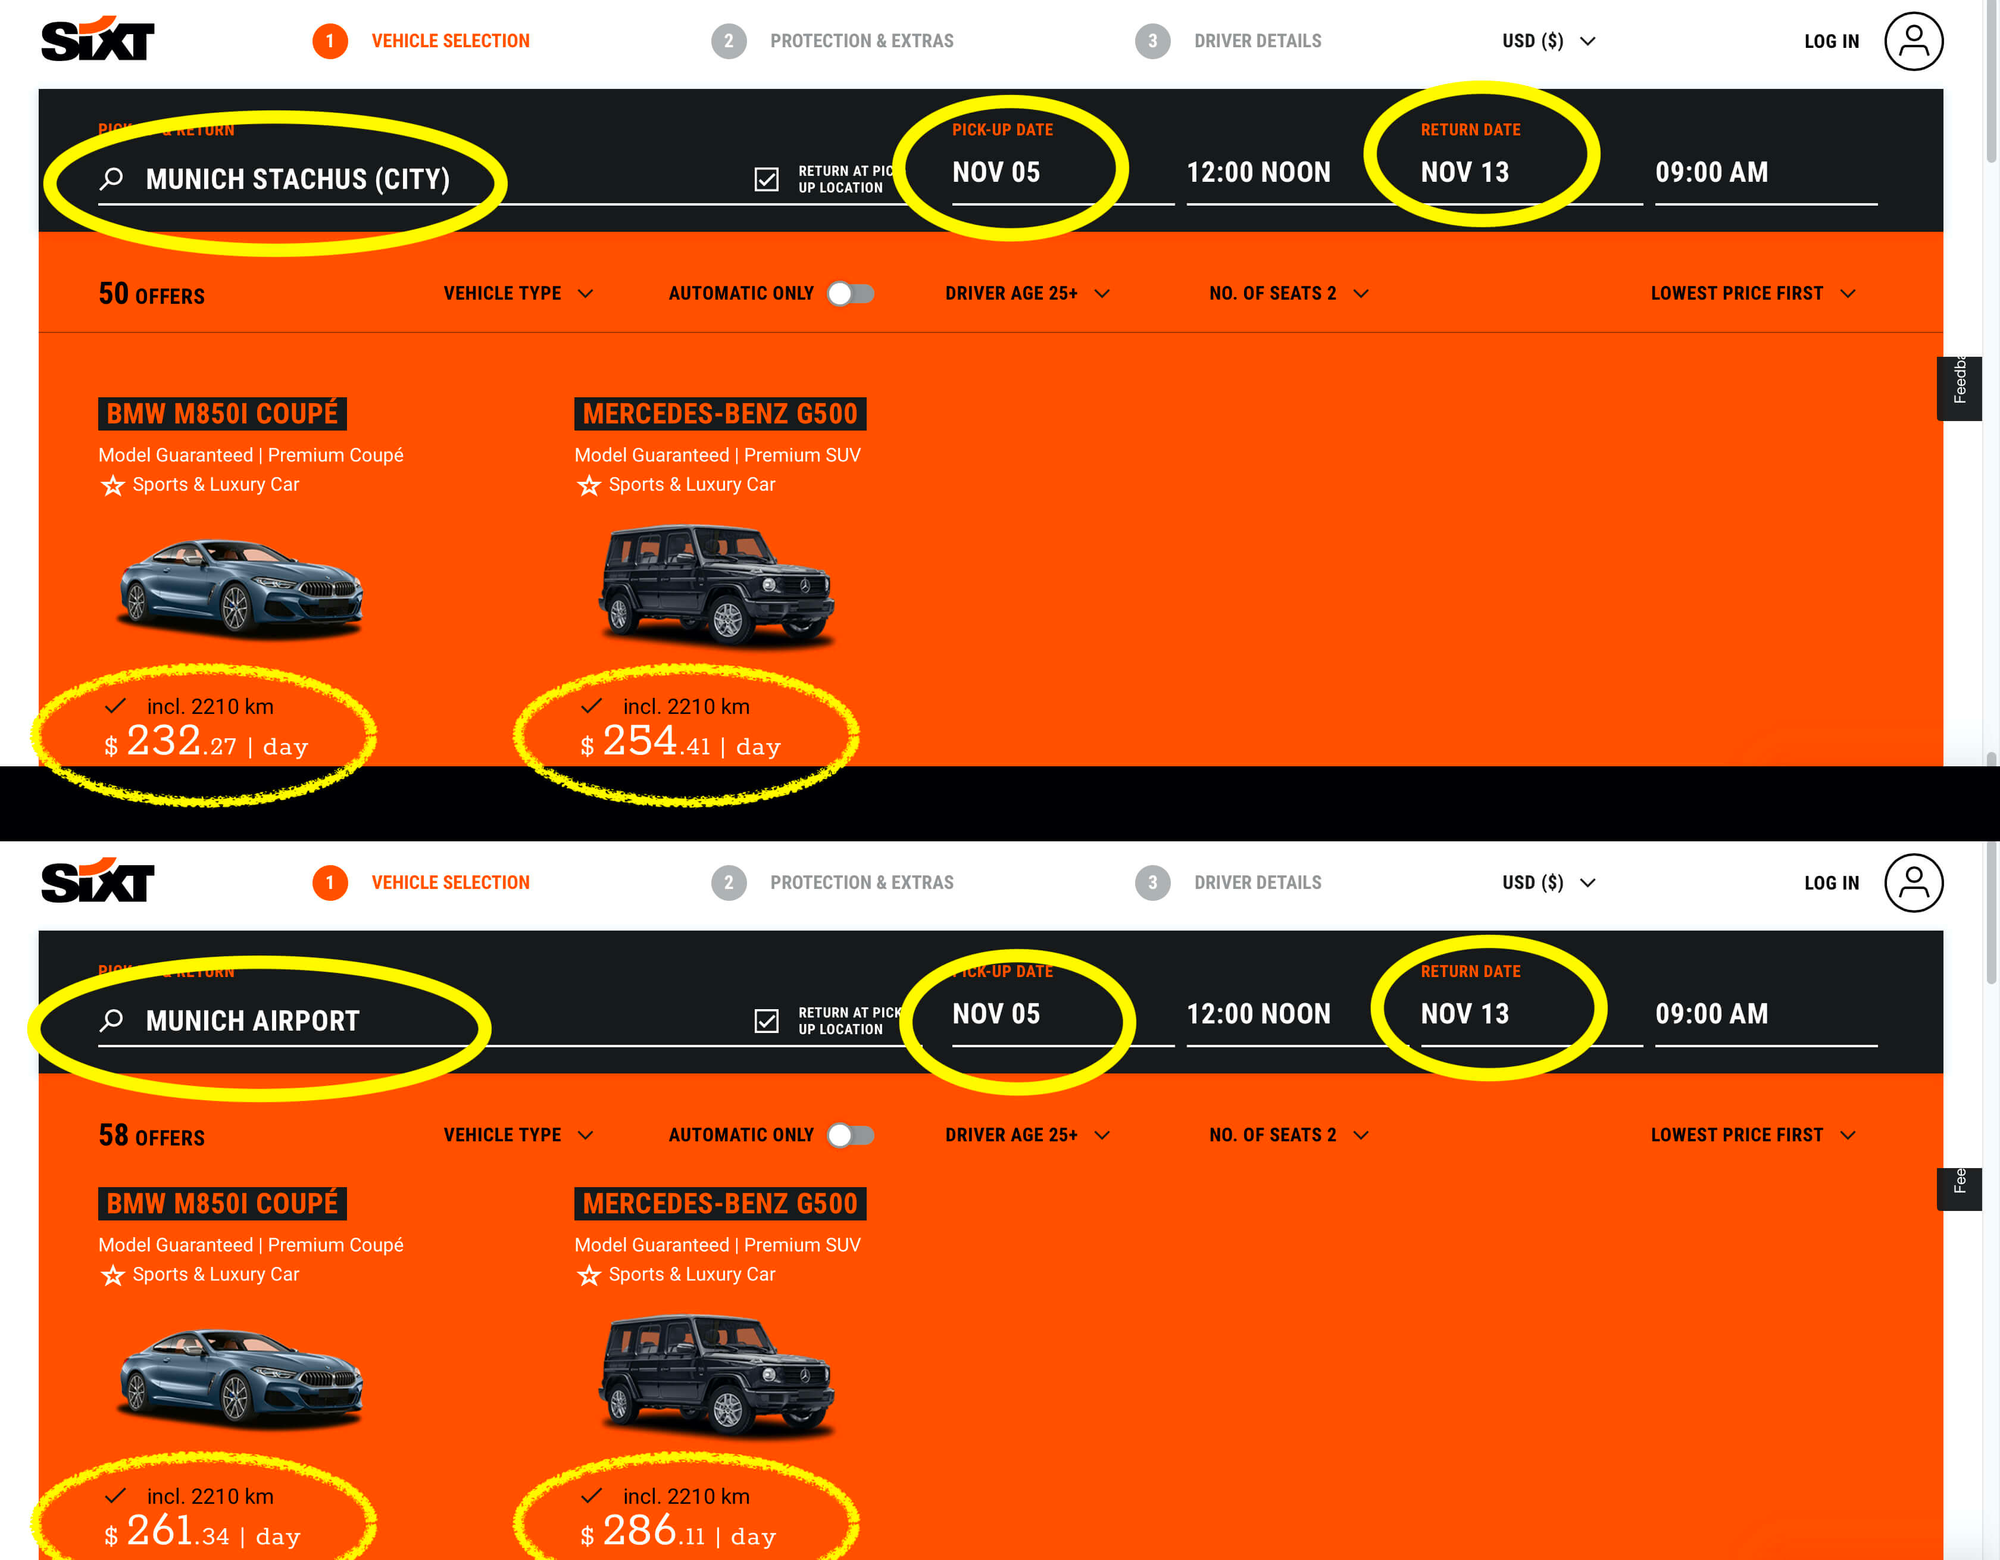
Task: Click the search icon beside Munich Airport
Action: 112,1020
